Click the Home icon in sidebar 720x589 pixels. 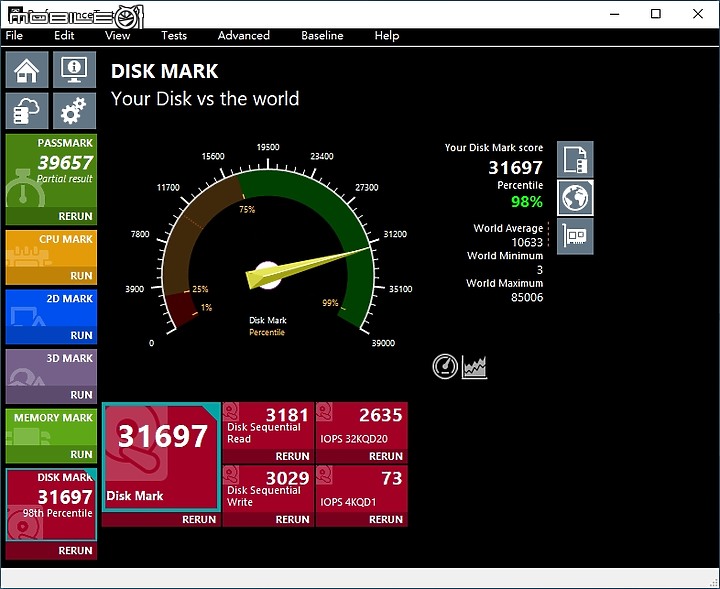coord(27,70)
